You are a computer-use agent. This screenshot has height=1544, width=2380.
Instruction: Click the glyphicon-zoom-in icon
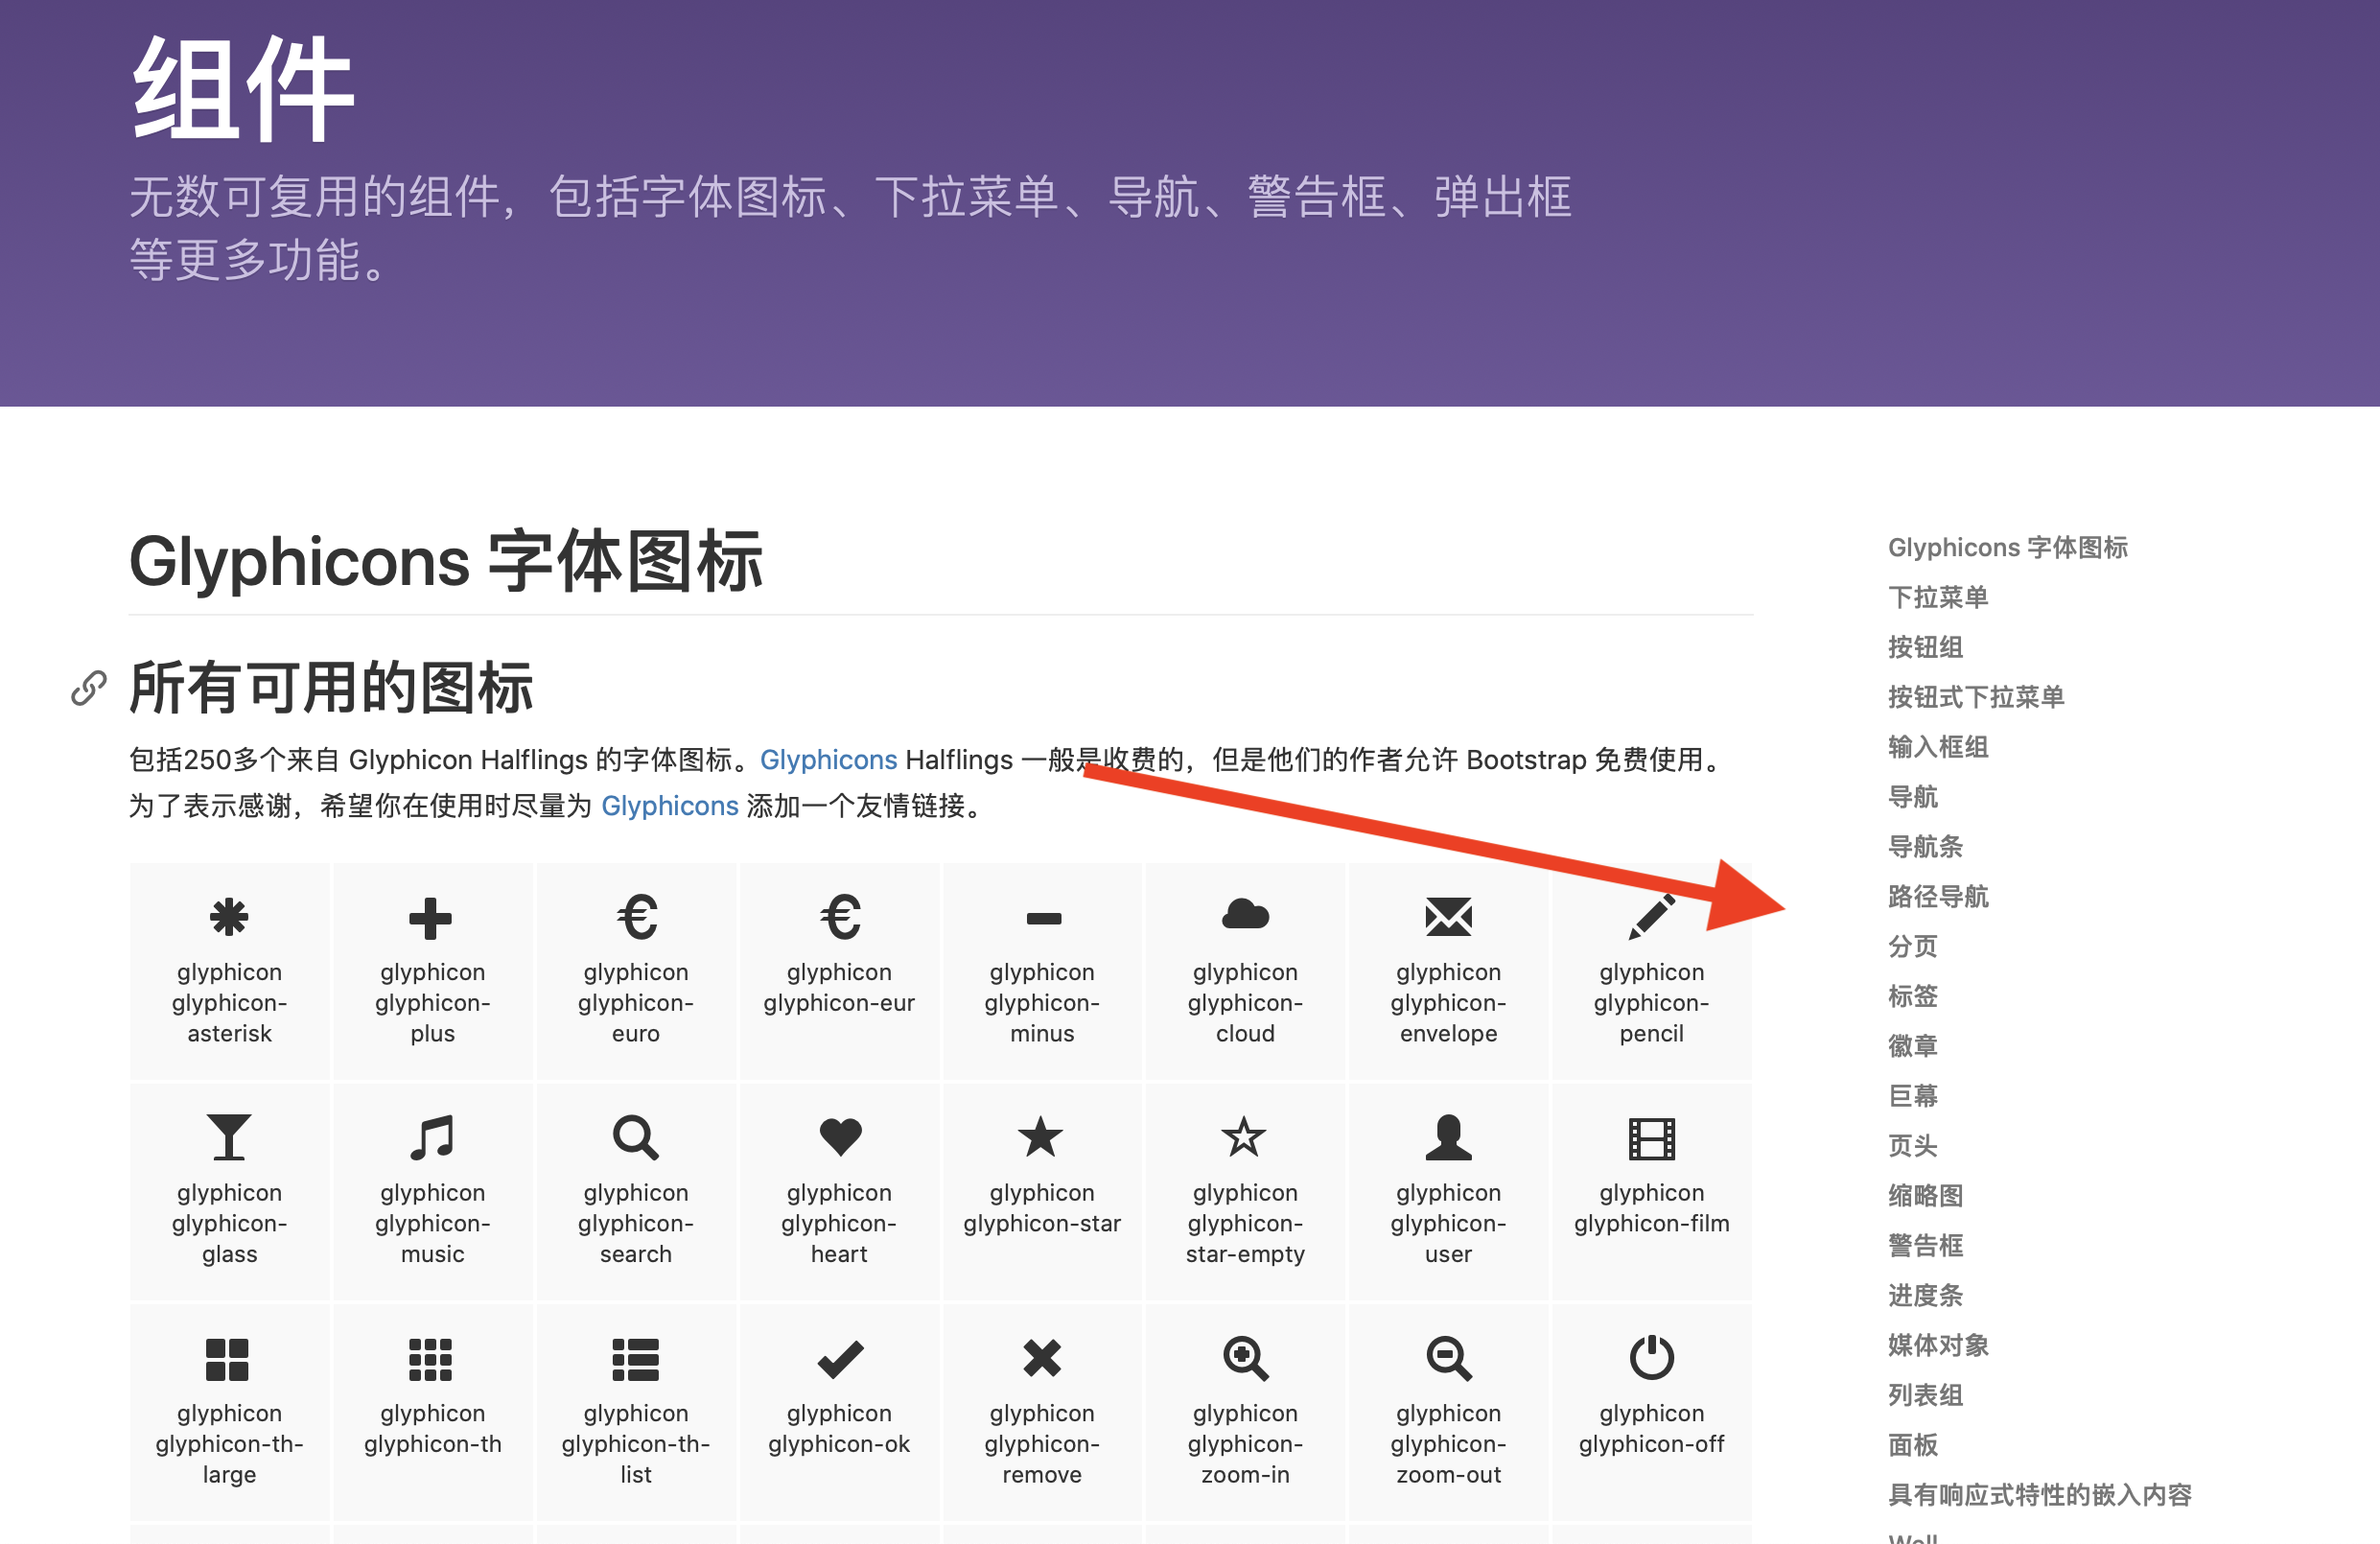coord(1245,1358)
